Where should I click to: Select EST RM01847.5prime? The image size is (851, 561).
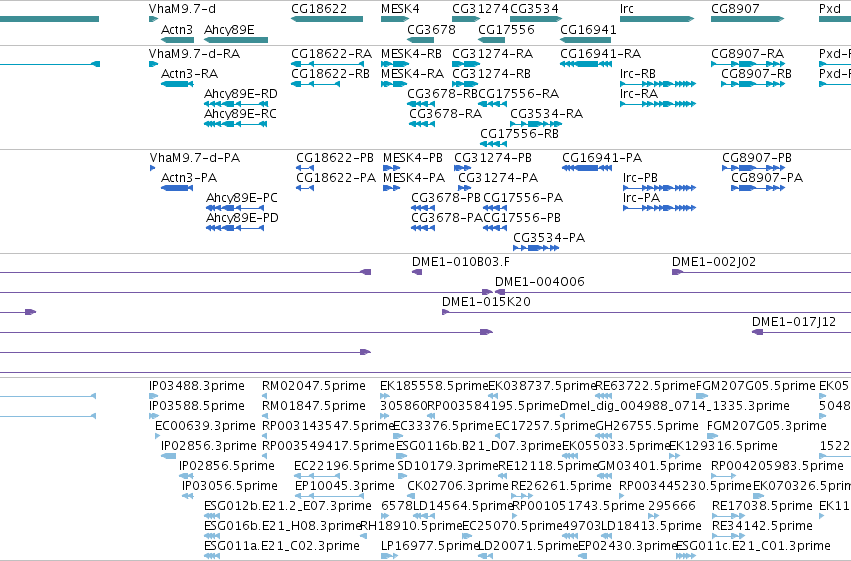pos(265,416)
